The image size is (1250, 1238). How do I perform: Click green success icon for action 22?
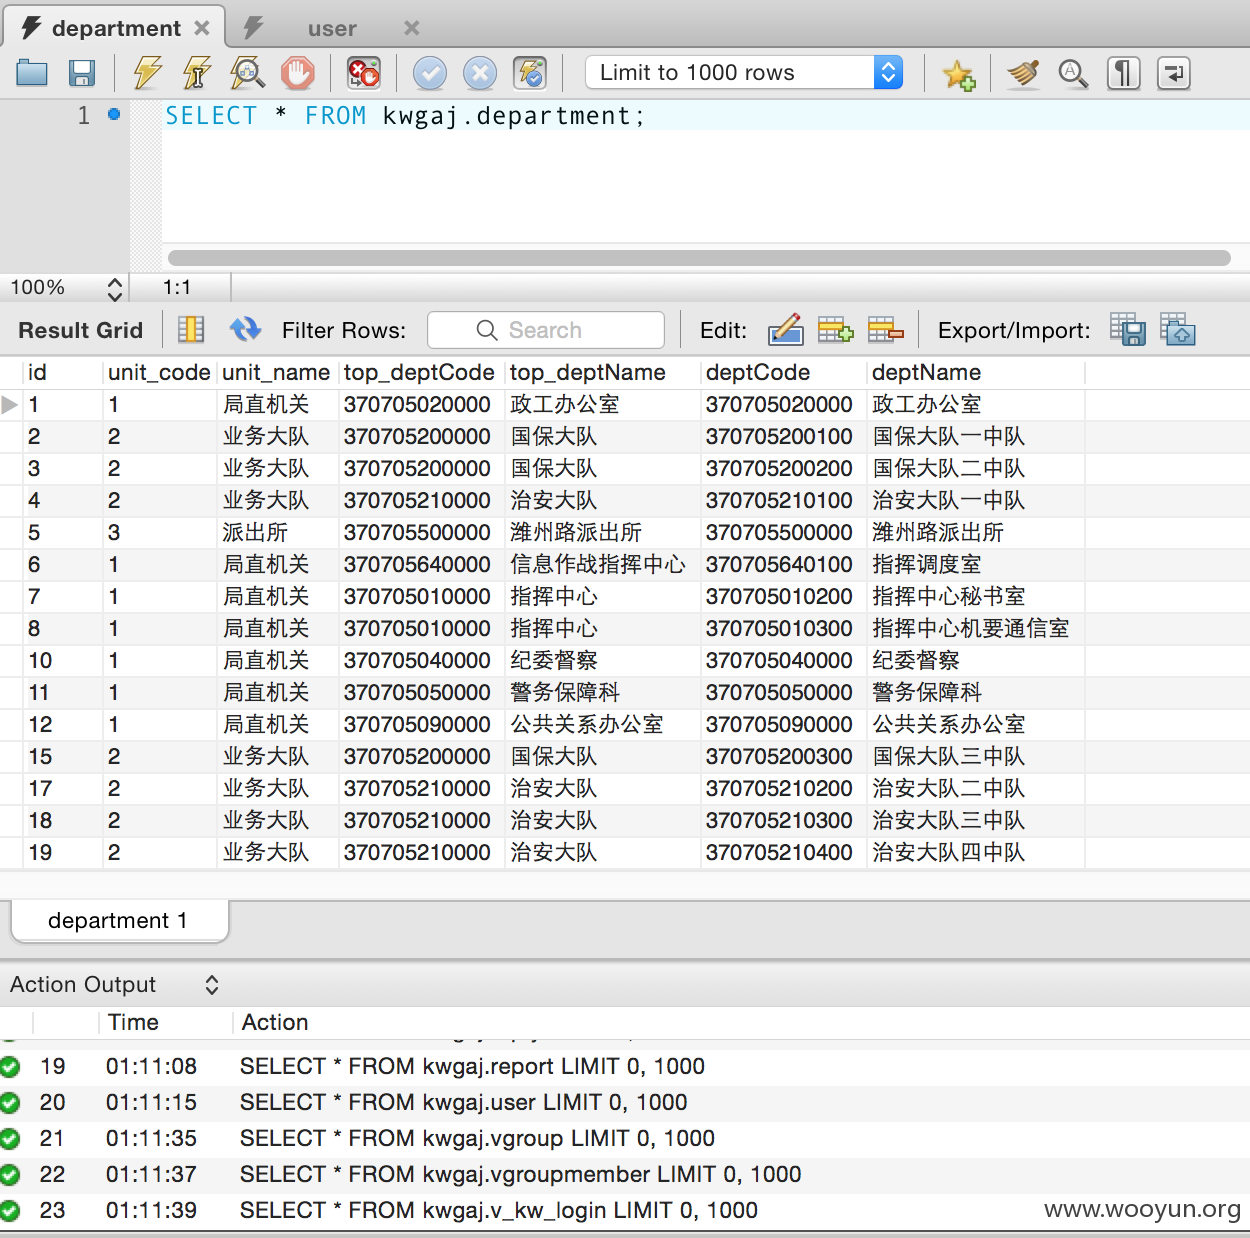(10, 1175)
